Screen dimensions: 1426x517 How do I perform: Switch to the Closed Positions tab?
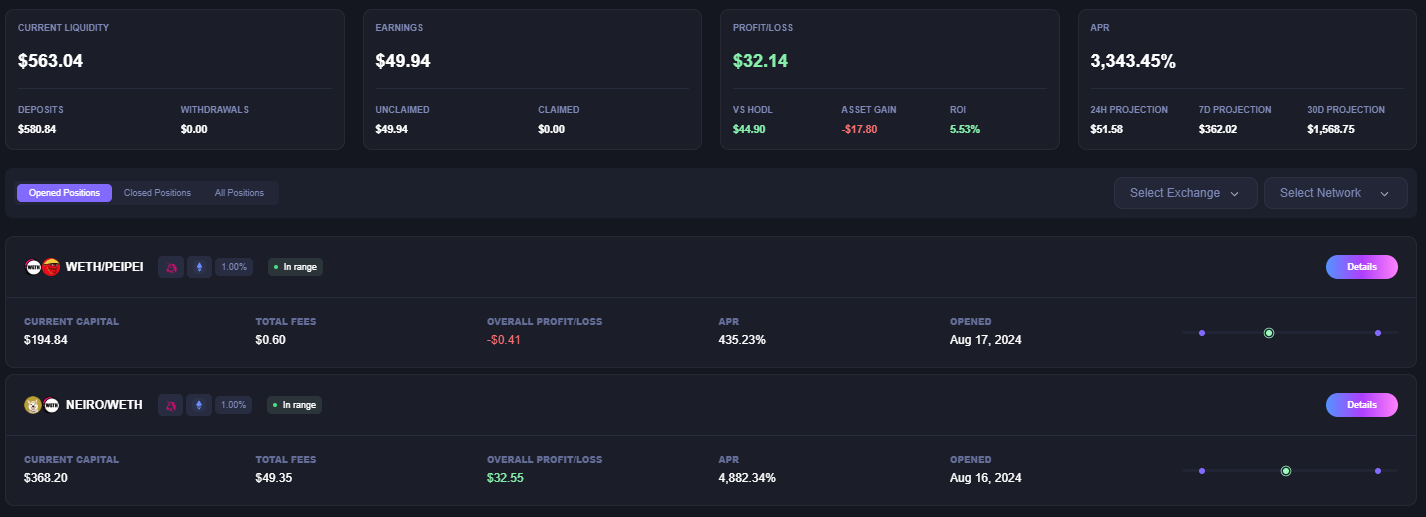(157, 193)
